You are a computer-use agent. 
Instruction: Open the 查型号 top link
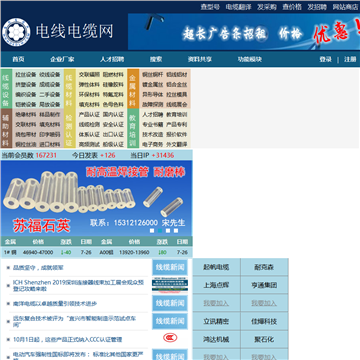tap(210, 7)
